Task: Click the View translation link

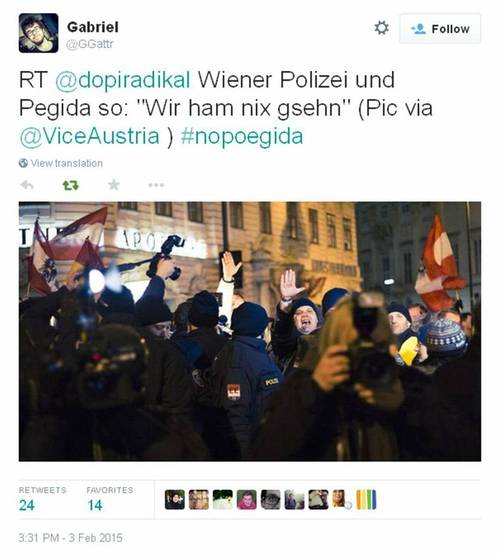Action: coord(67,163)
